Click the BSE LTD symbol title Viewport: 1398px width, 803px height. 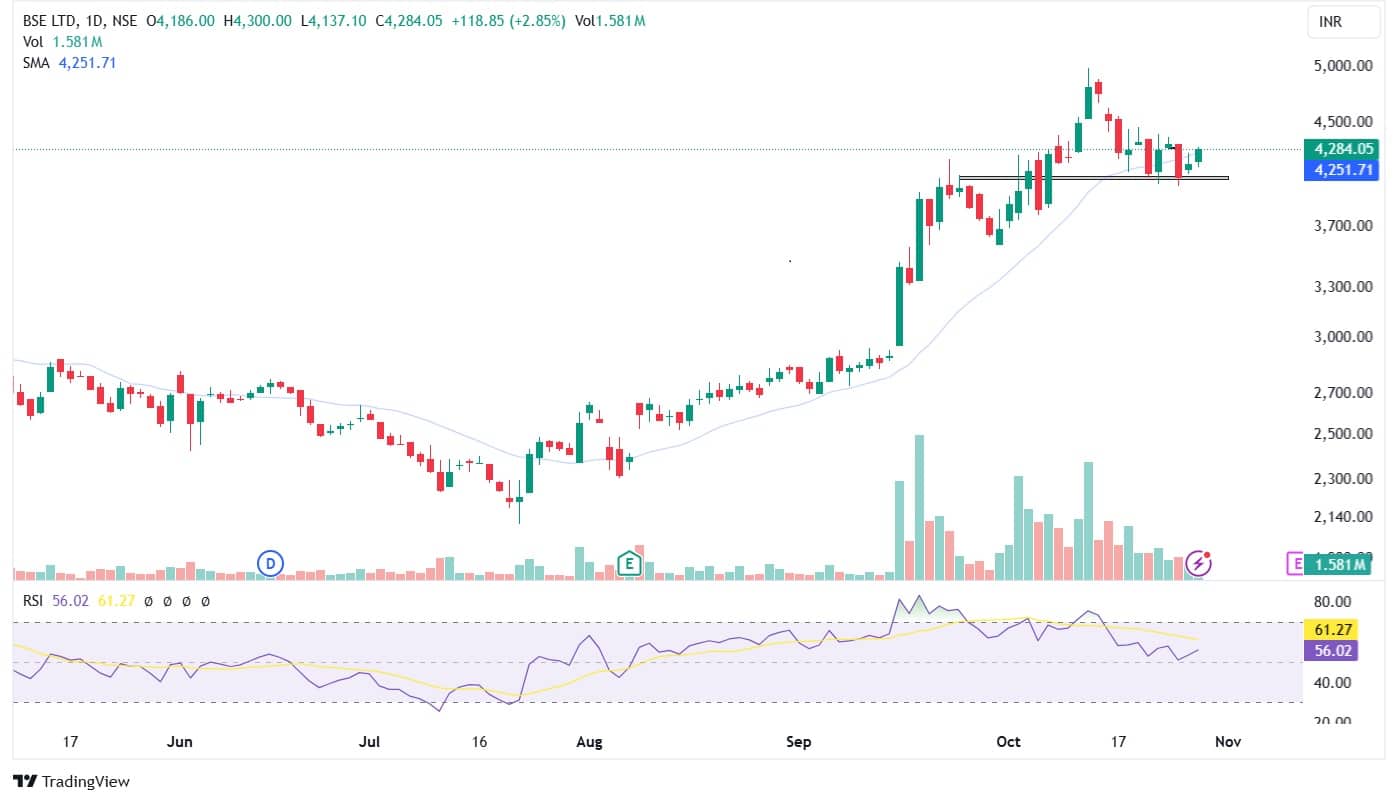pyautogui.click(x=52, y=21)
